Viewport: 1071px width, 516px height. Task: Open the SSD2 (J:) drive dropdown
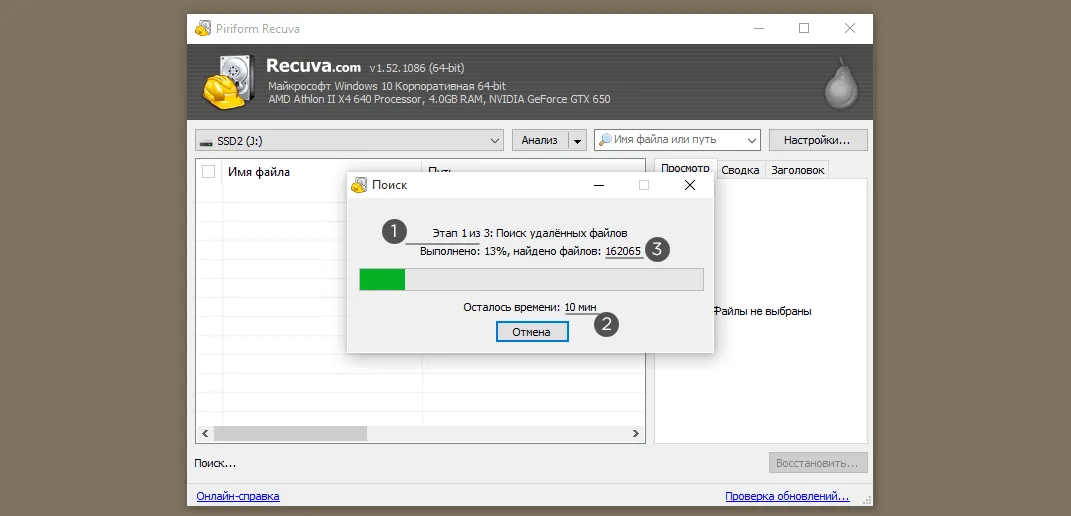coord(495,141)
